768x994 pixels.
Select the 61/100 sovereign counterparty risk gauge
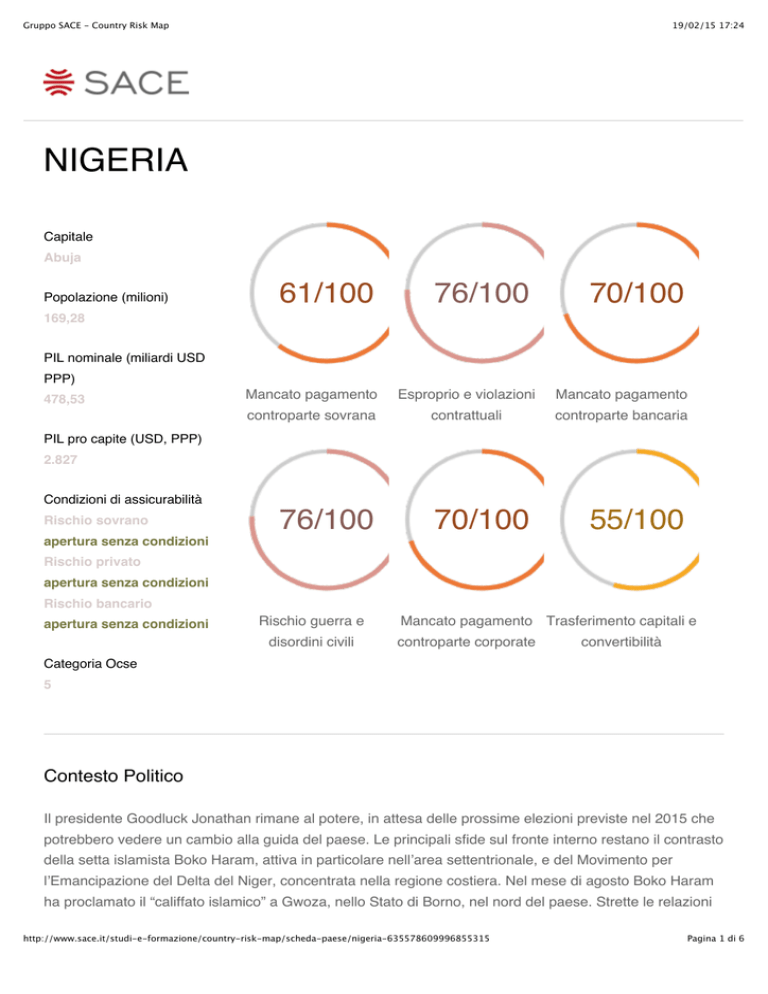(320, 292)
